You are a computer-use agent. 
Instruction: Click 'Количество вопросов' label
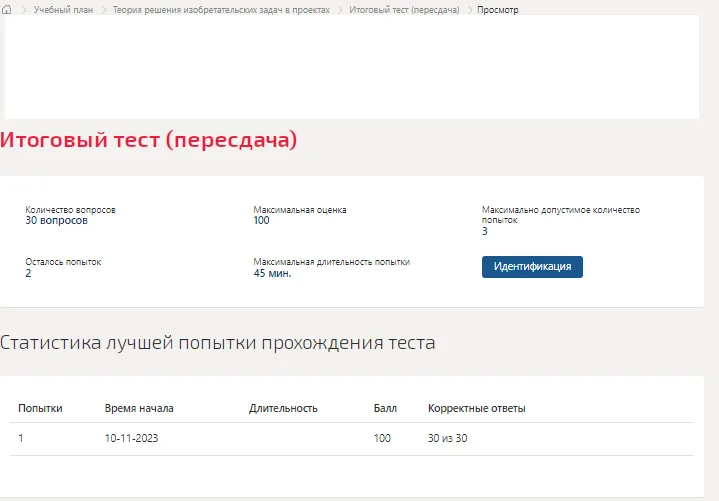(x=71, y=210)
